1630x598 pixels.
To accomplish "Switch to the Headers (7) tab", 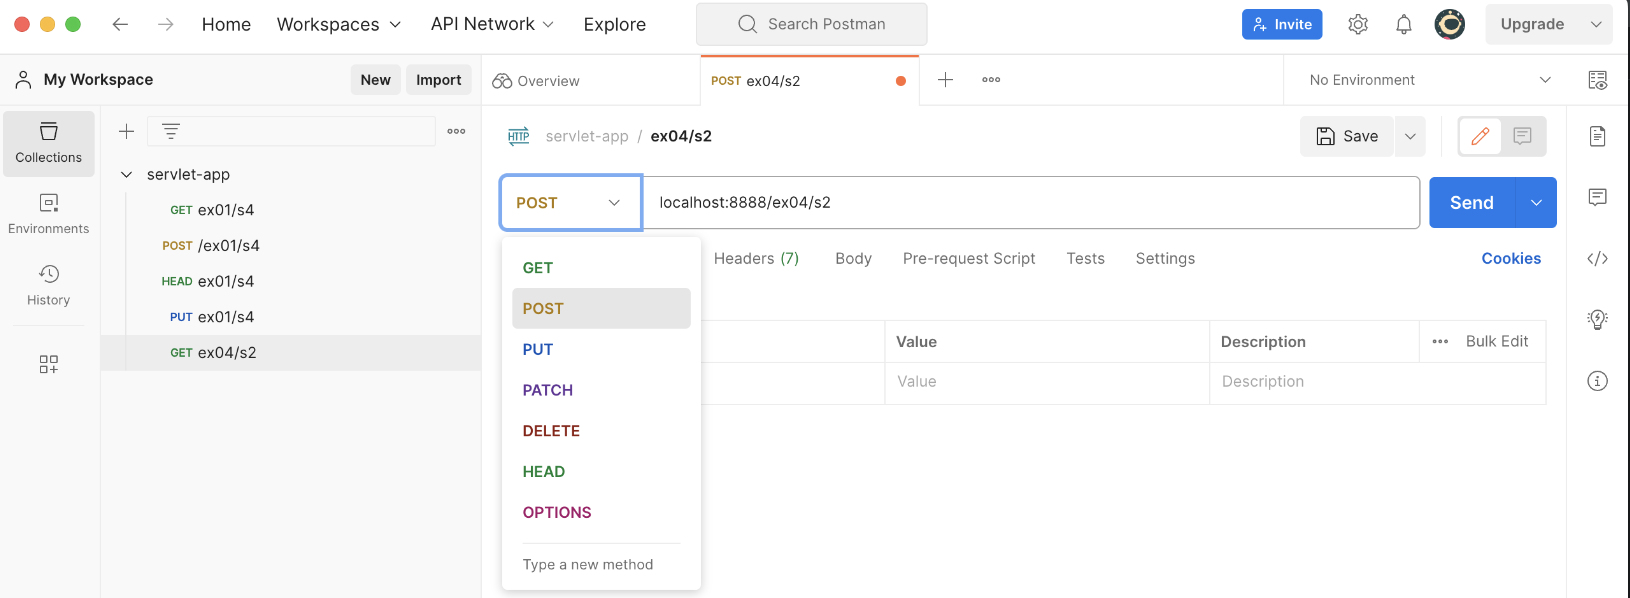I will [756, 258].
